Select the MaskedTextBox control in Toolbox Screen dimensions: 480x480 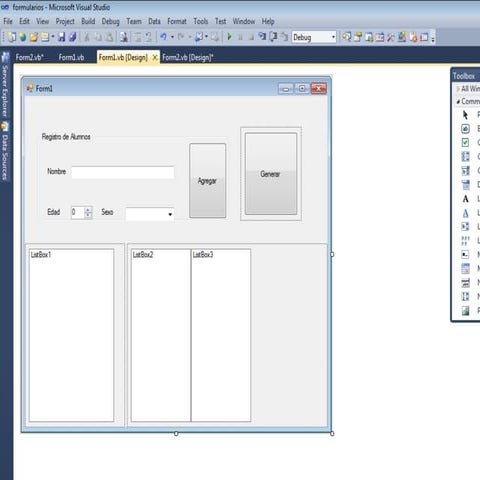point(465,255)
